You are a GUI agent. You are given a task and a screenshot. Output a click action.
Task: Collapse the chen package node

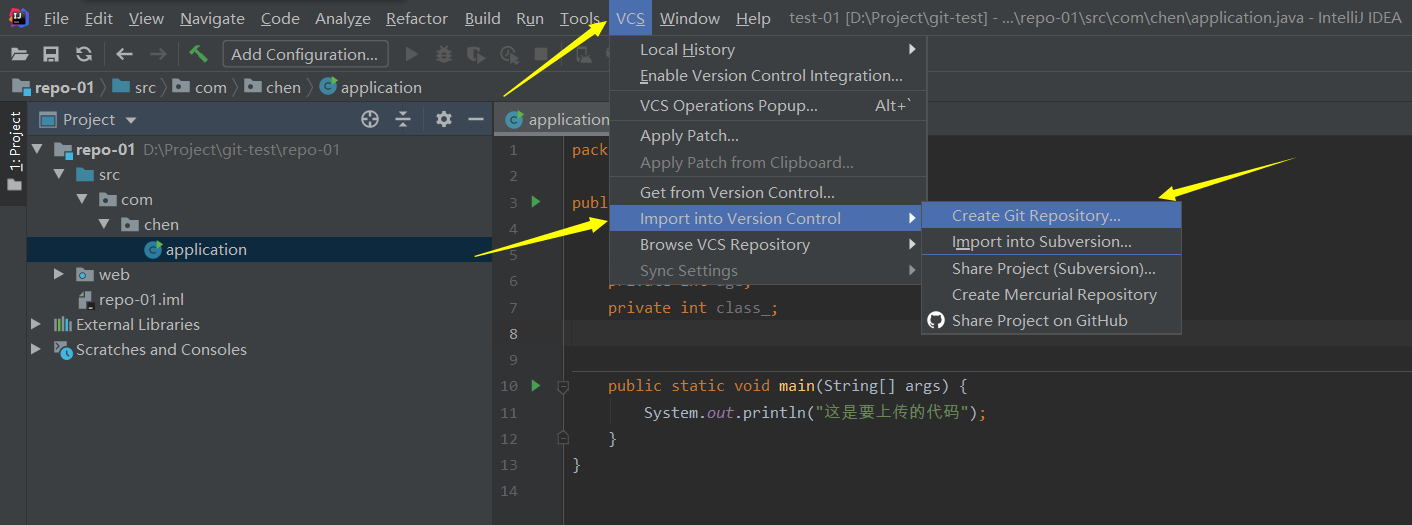(105, 225)
